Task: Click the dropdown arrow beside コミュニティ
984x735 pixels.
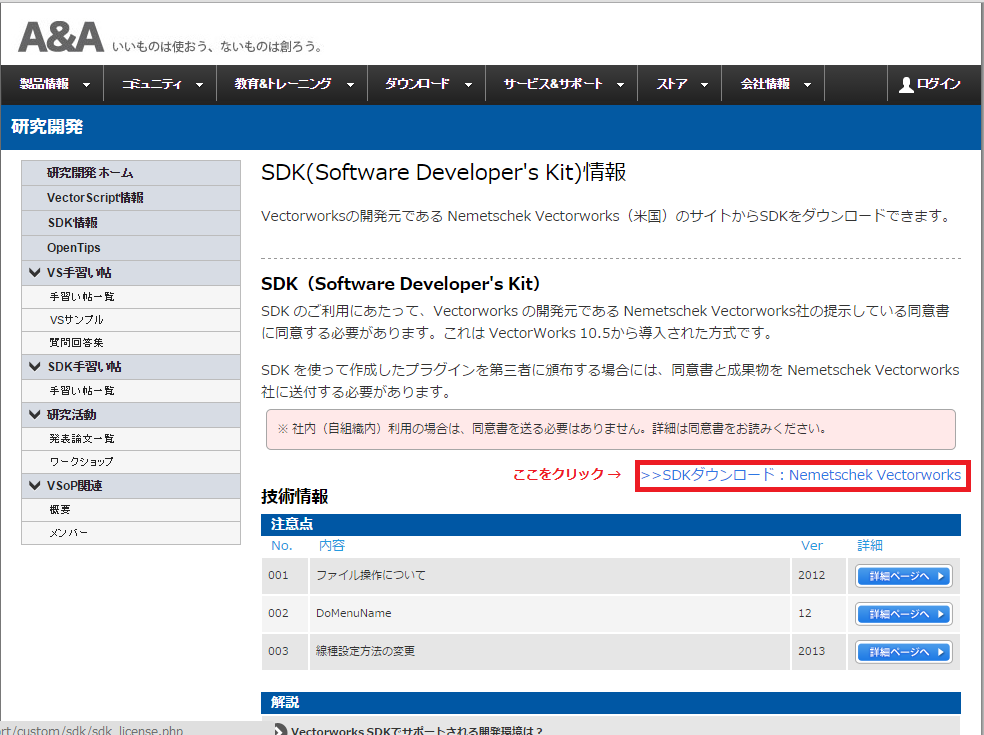Action: pos(200,85)
